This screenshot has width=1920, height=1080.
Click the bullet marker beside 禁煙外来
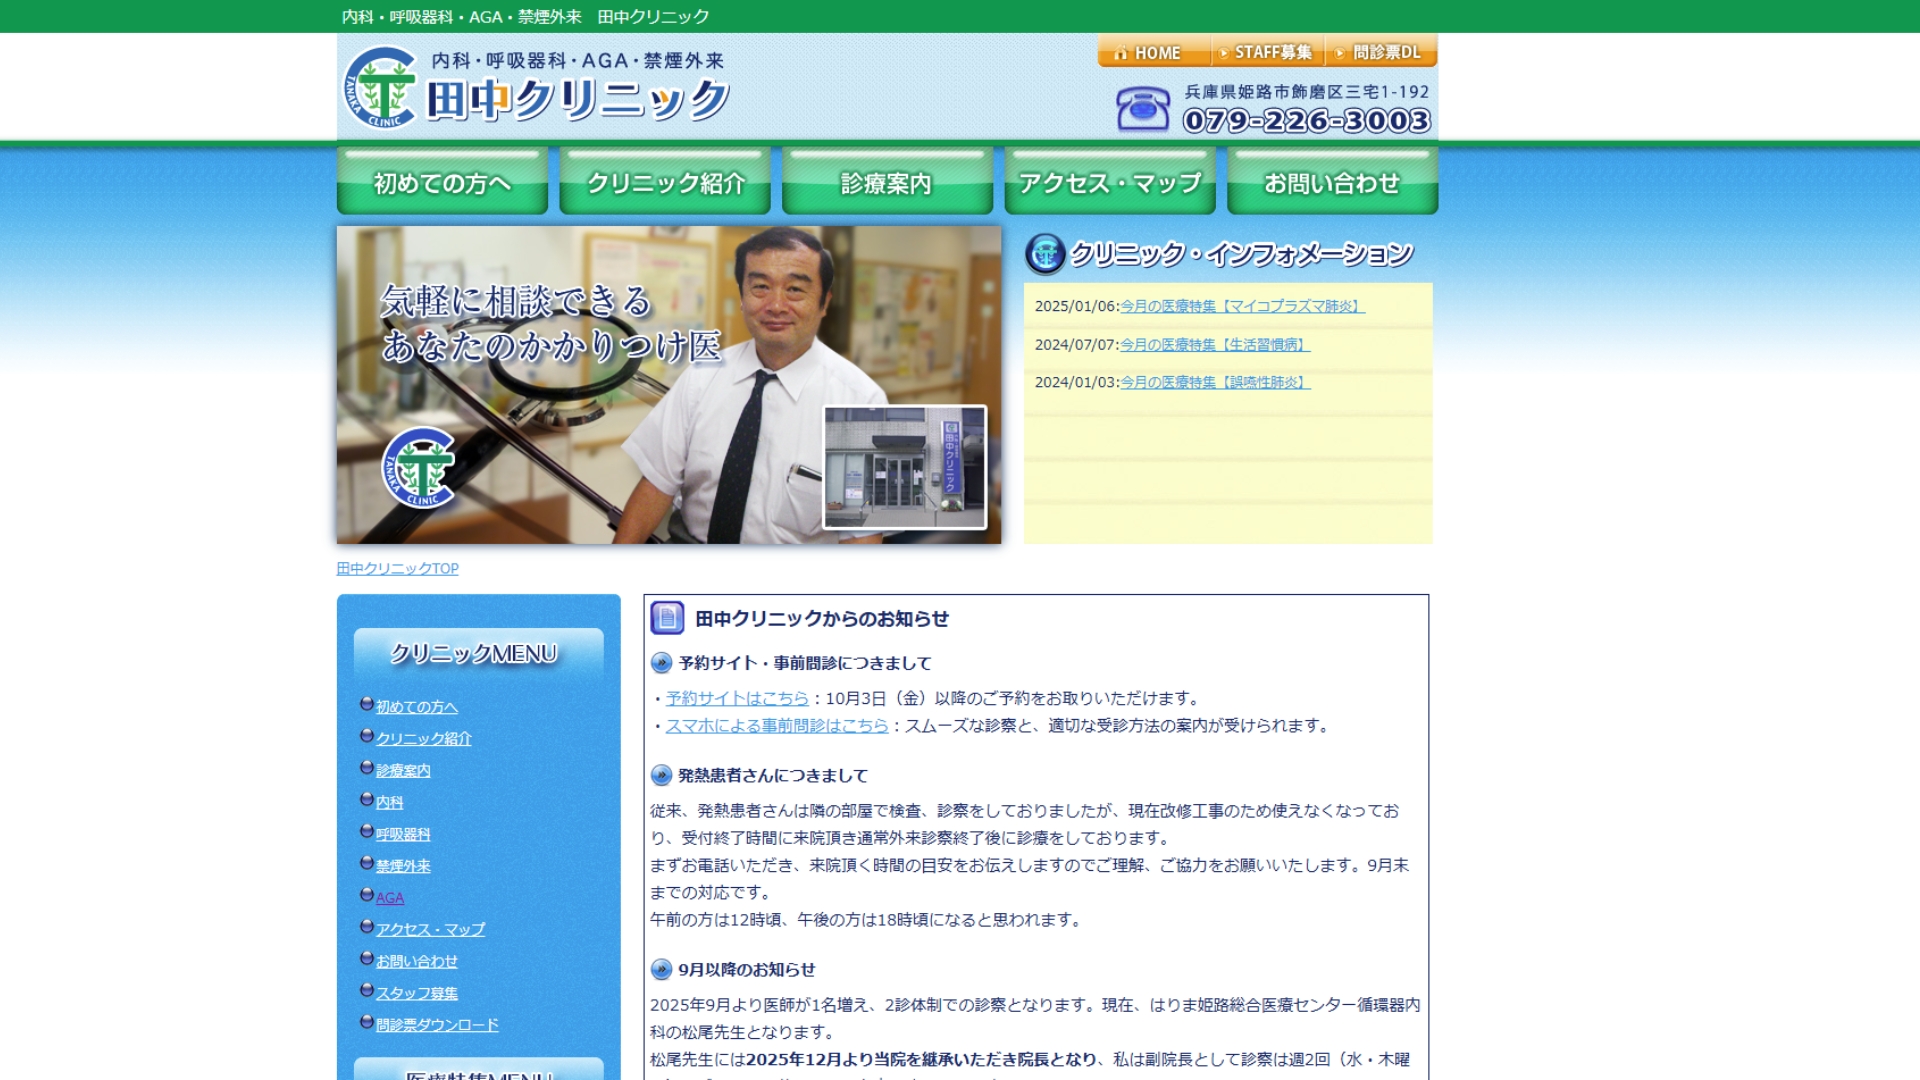coord(366,865)
